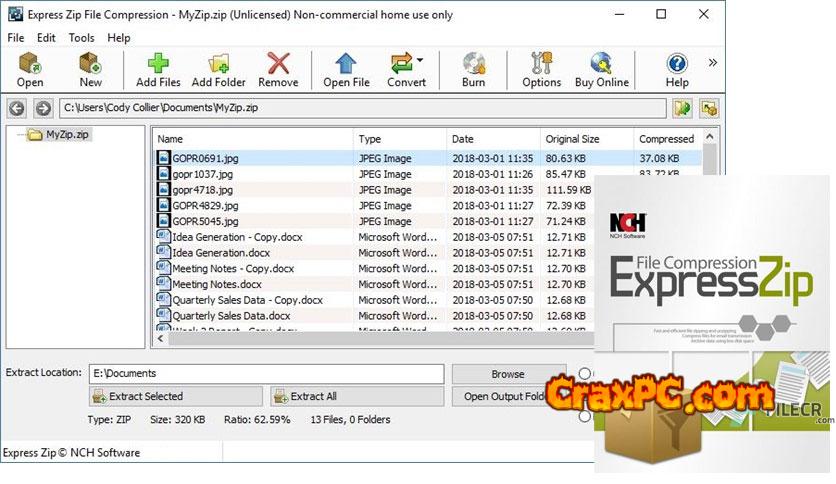Select the Meeting Notes.docx file icon
Screen dimensions: 836x484
163,284
